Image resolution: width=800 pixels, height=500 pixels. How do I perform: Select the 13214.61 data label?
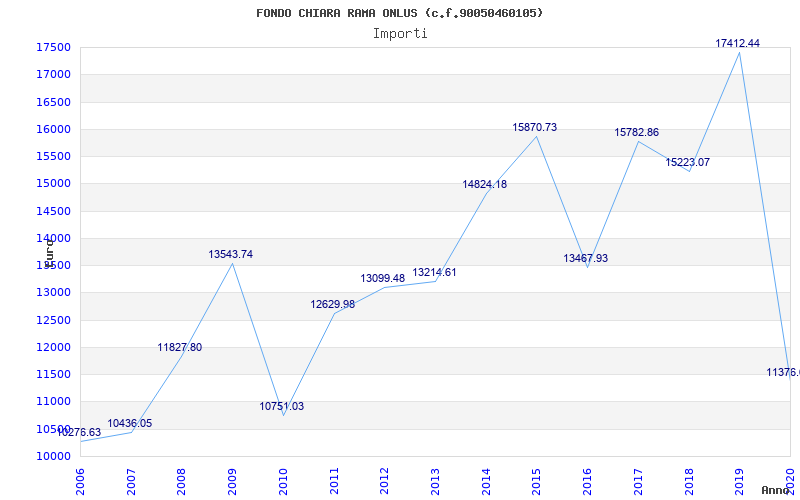[434, 272]
